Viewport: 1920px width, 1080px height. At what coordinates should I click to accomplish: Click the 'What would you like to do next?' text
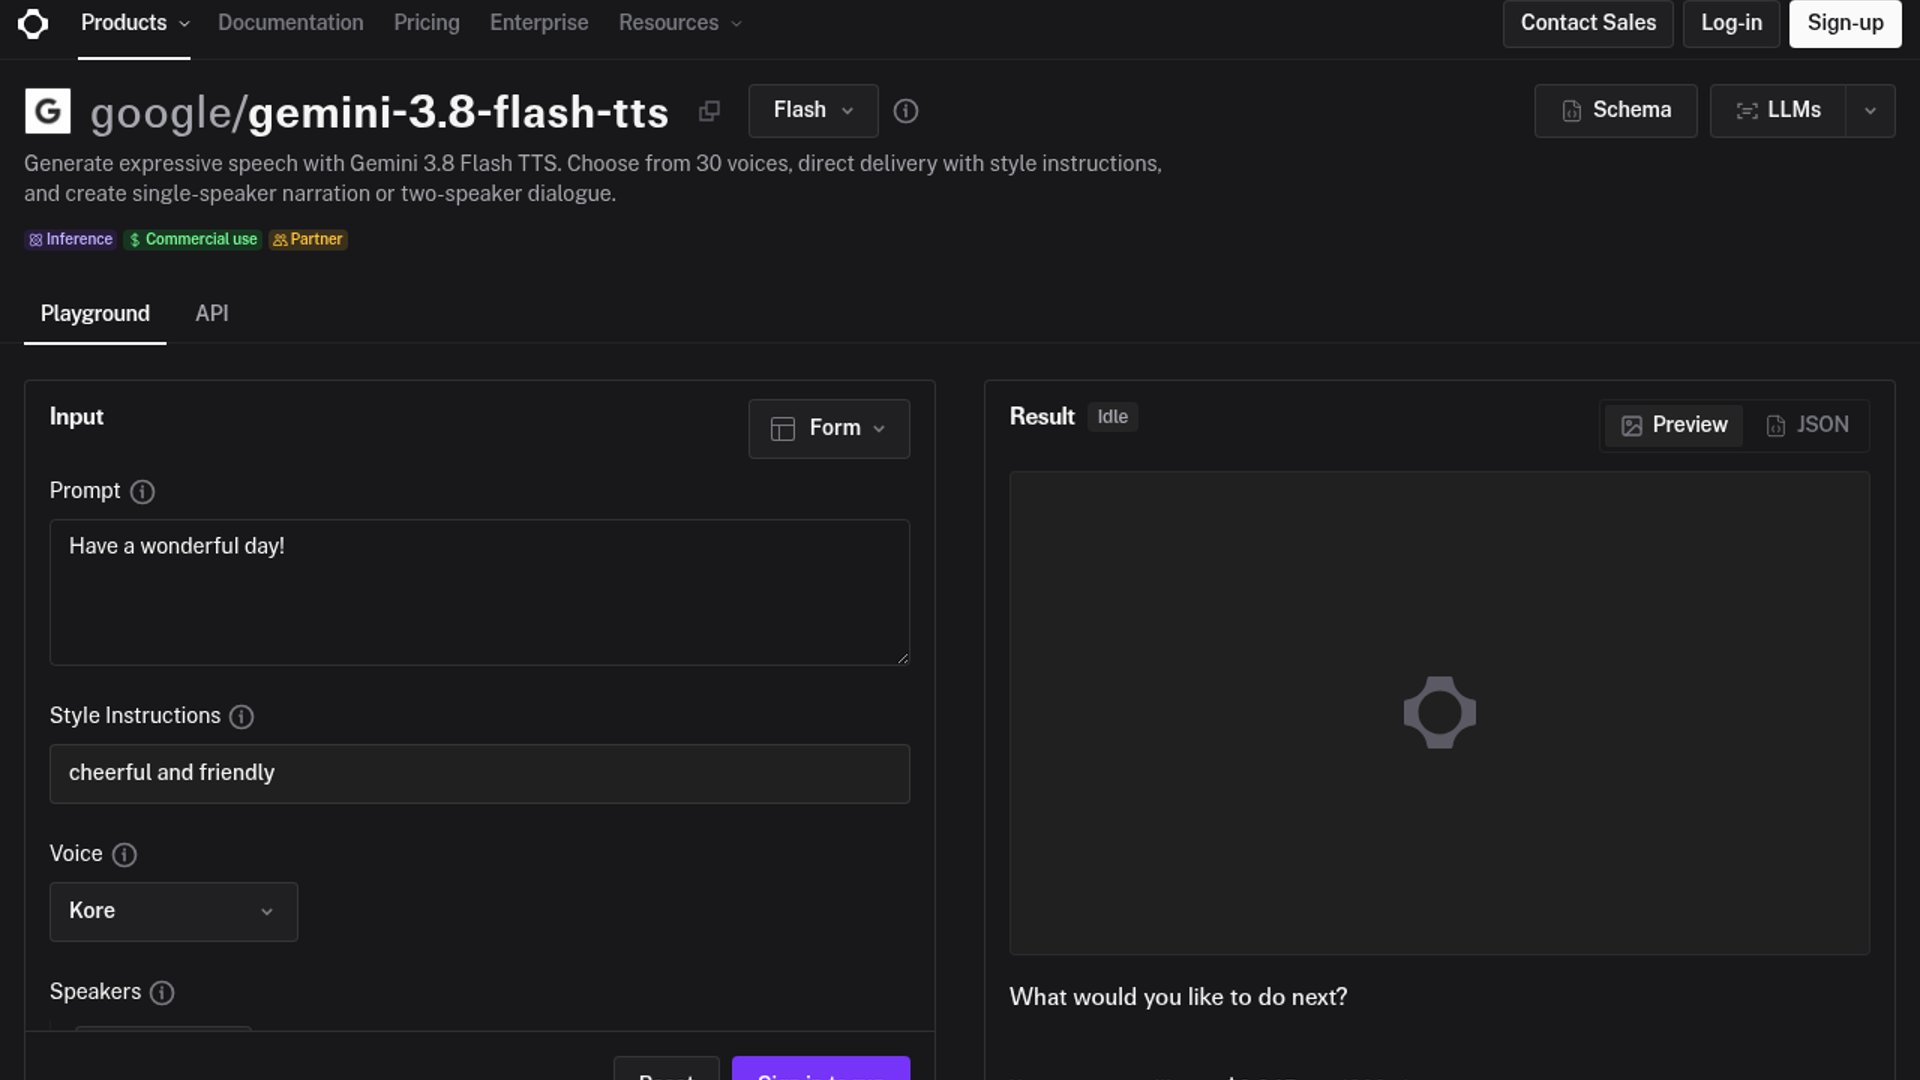pos(1178,998)
